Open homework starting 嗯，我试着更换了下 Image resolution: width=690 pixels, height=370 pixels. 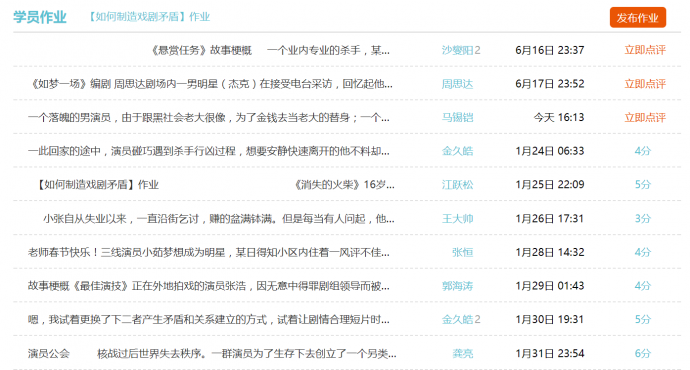coord(209,320)
